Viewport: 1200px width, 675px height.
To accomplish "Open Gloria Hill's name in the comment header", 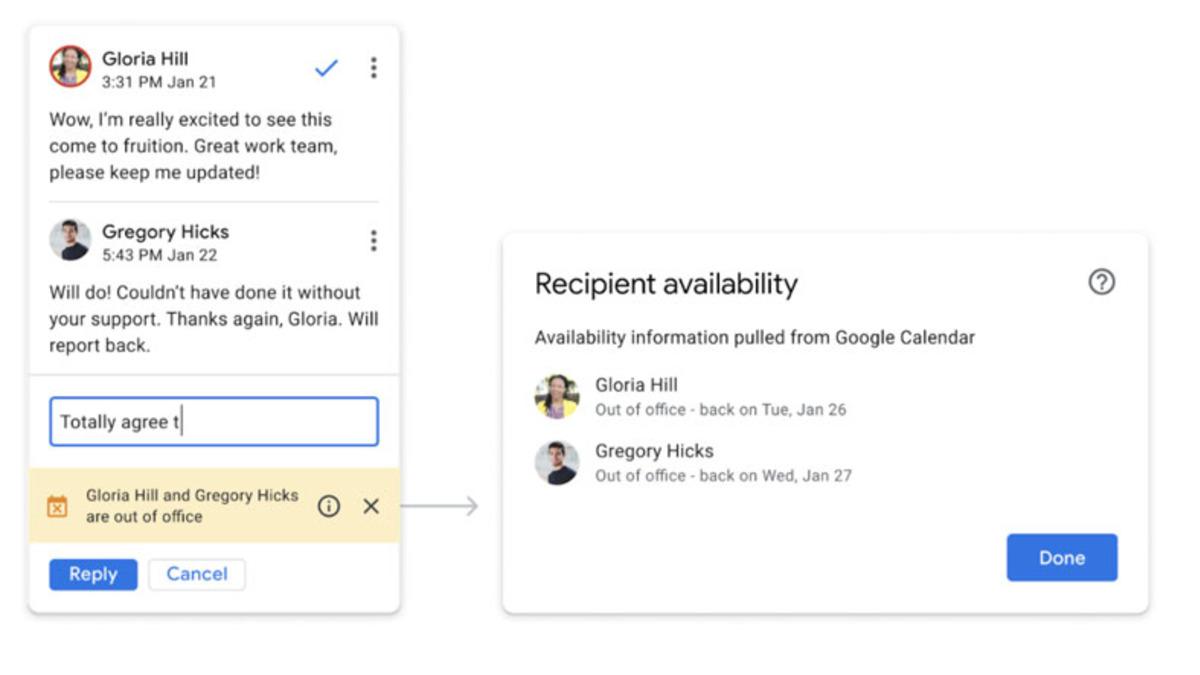I will point(147,60).
